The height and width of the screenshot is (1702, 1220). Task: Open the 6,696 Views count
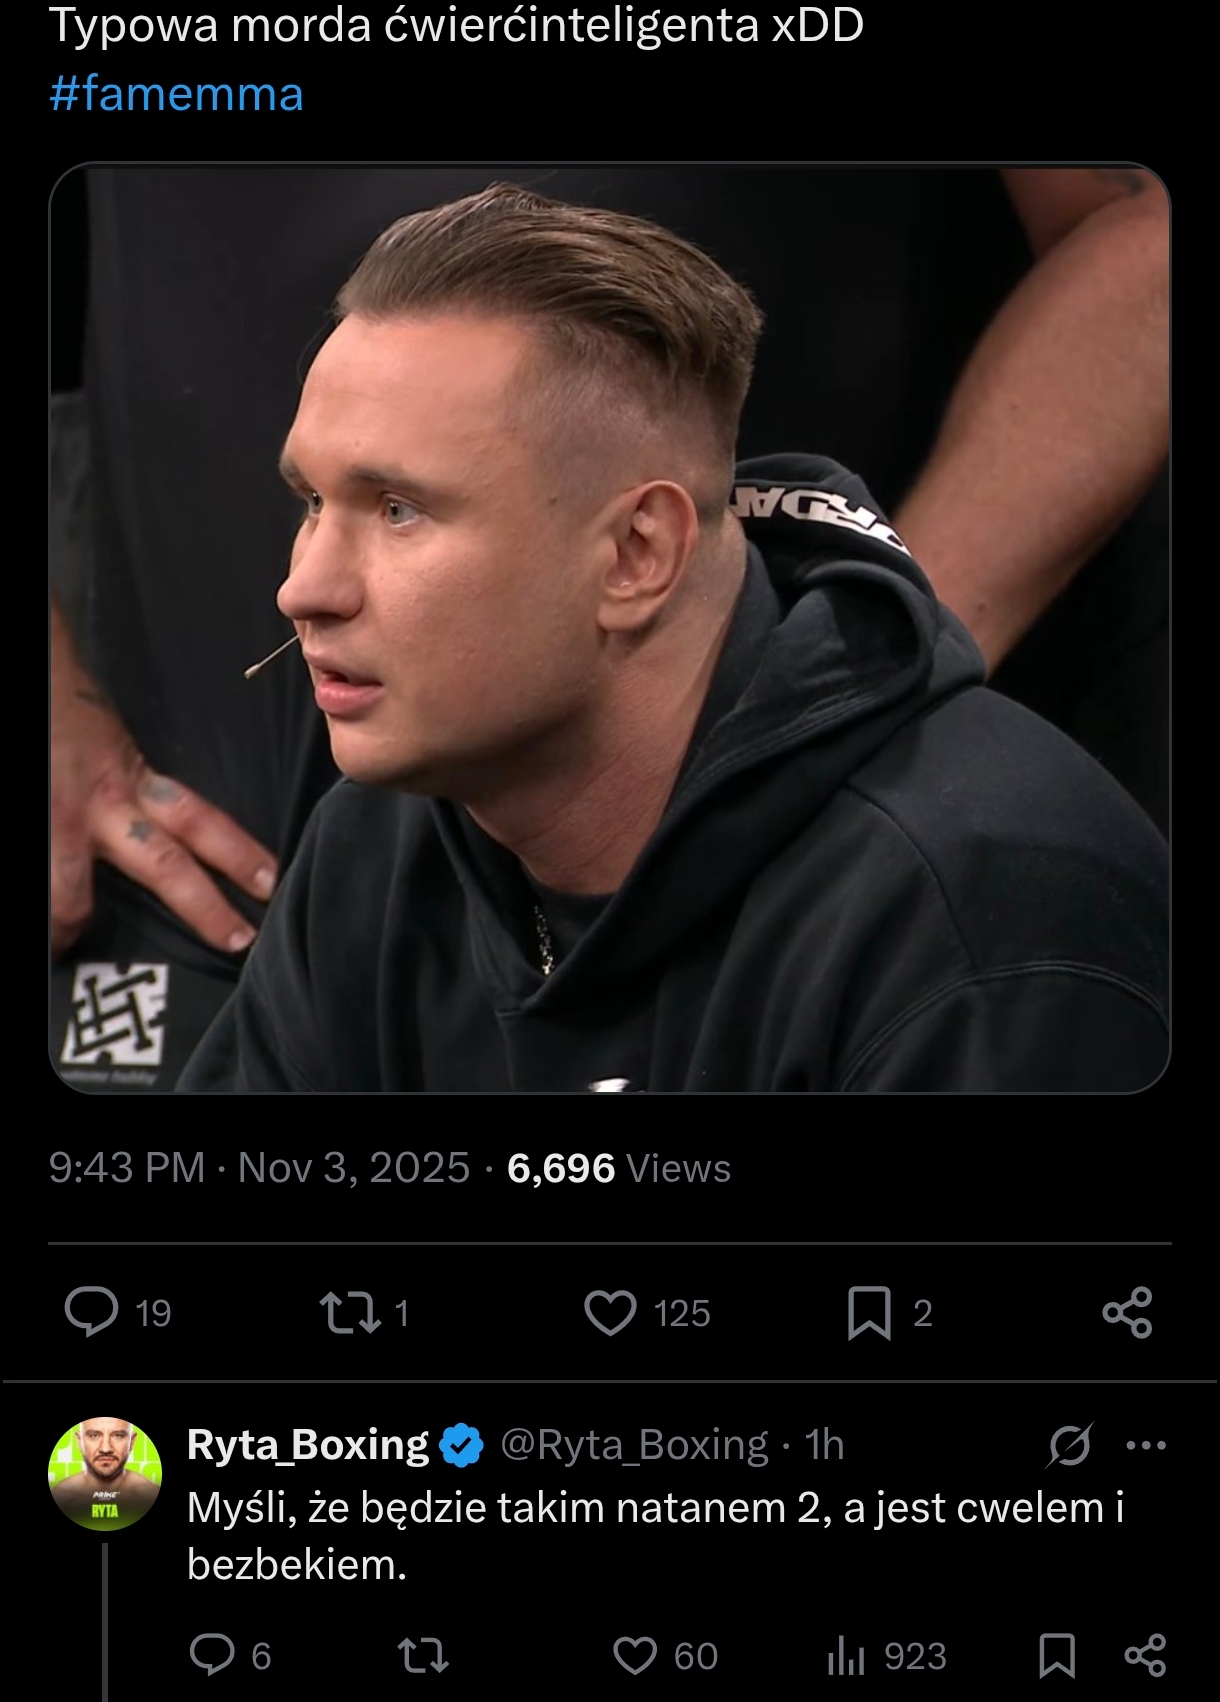click(x=619, y=1168)
